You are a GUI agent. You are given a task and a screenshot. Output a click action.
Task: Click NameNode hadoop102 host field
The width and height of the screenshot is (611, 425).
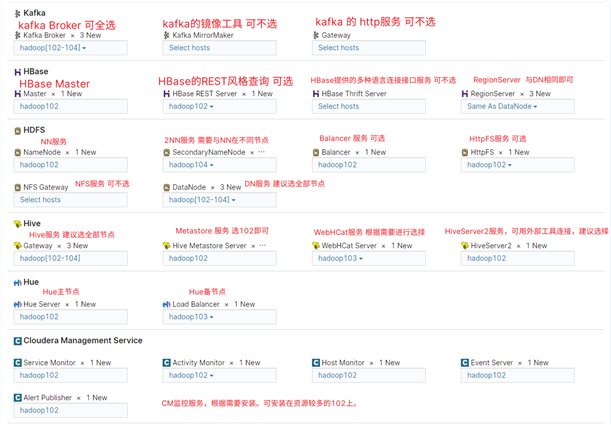tap(71, 165)
